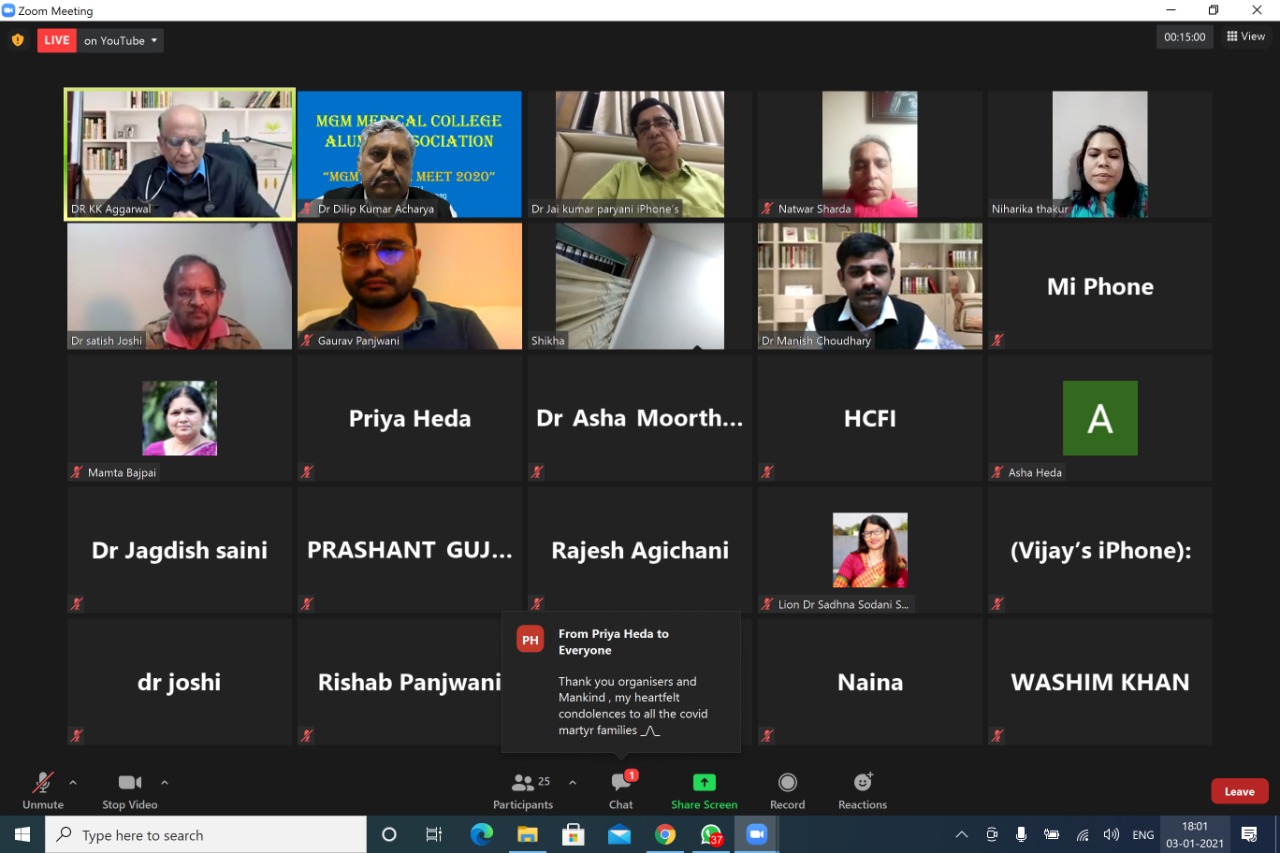This screenshot has height=853, width=1280.
Task: Launch Microsoft Edge from taskbar
Action: click(x=481, y=835)
